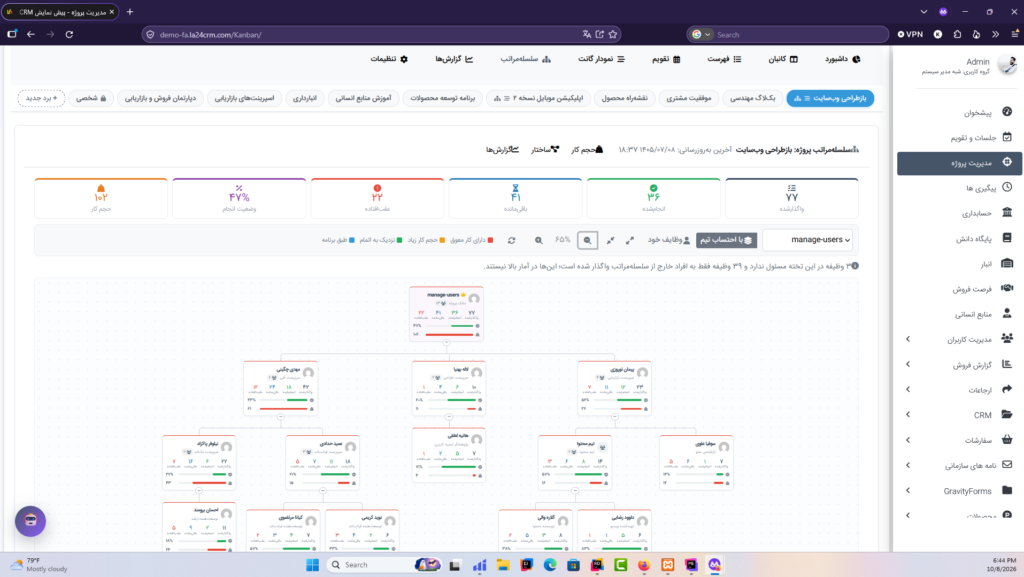Screen dimensions: 1024x577
Task: Click the عقب‌افتاده ۲۲ stat card
Action: [377, 198]
